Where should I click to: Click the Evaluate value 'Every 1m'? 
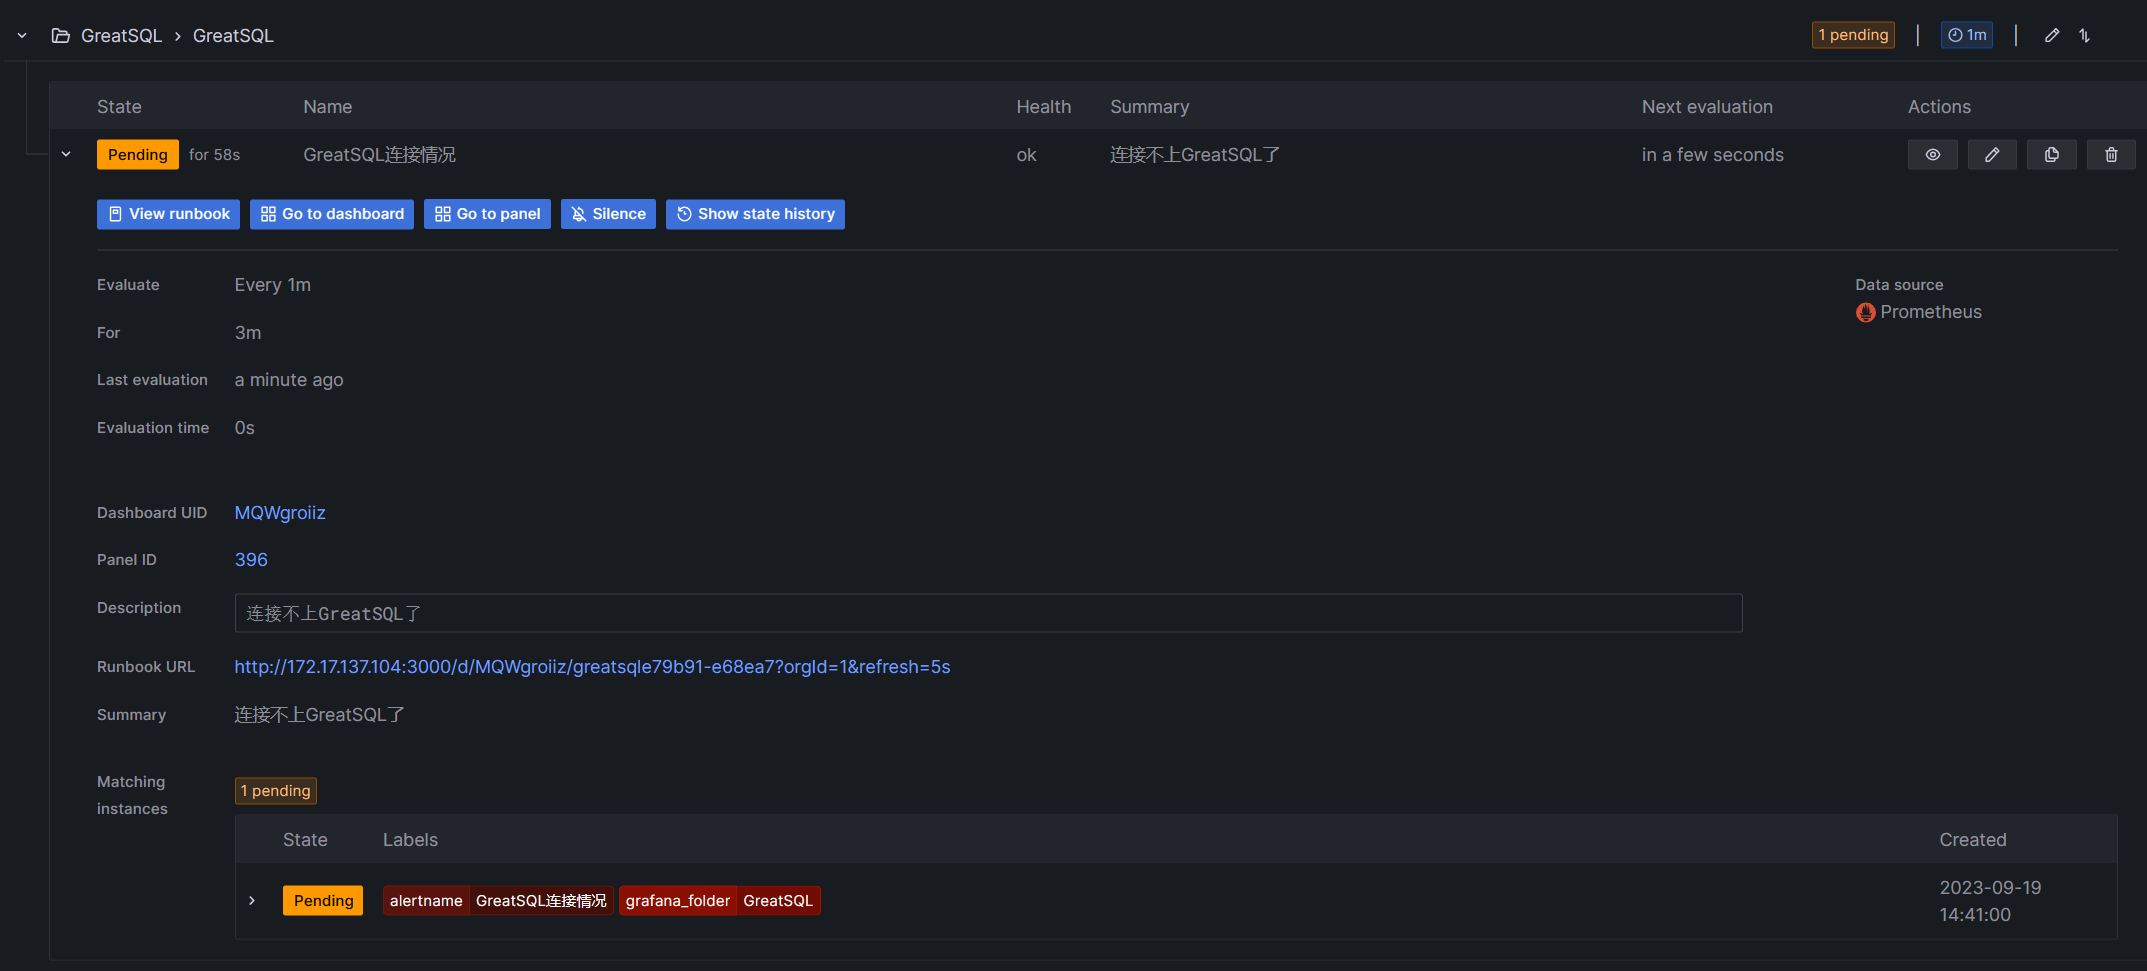pos(272,285)
